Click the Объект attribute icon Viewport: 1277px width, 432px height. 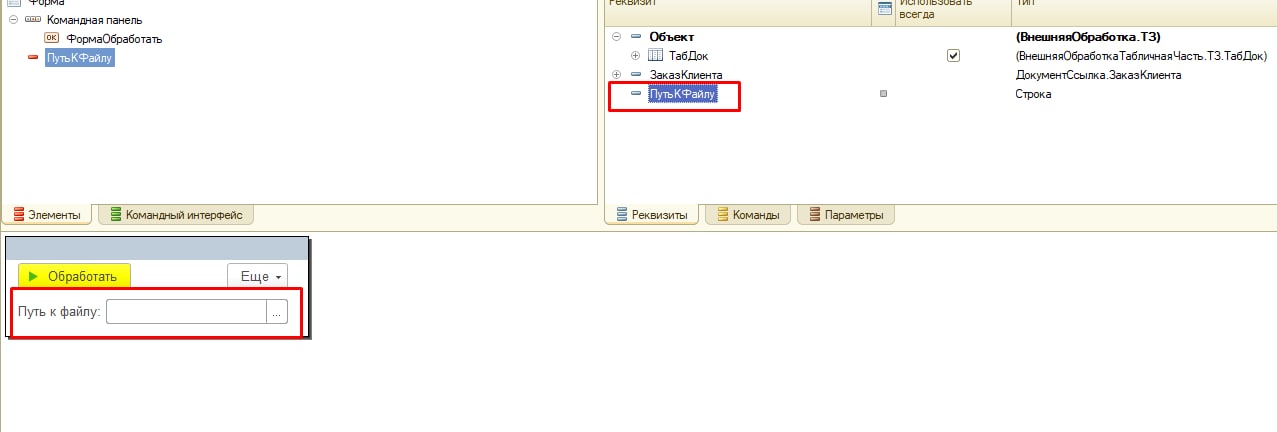click(637, 37)
